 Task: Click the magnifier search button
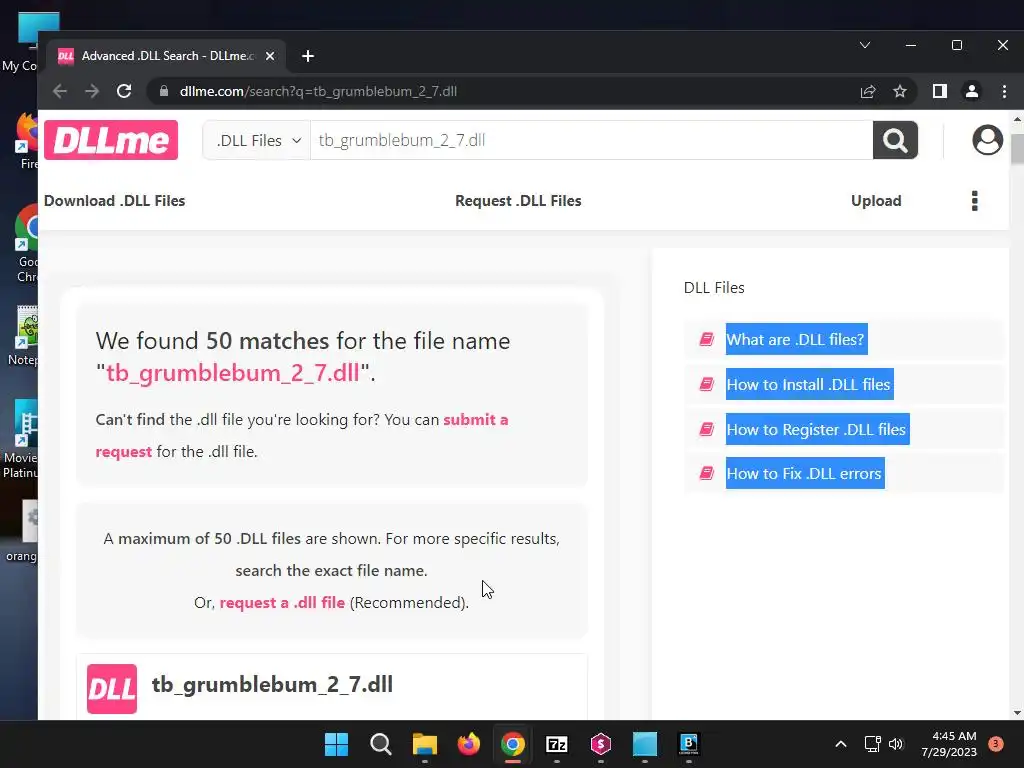click(895, 140)
